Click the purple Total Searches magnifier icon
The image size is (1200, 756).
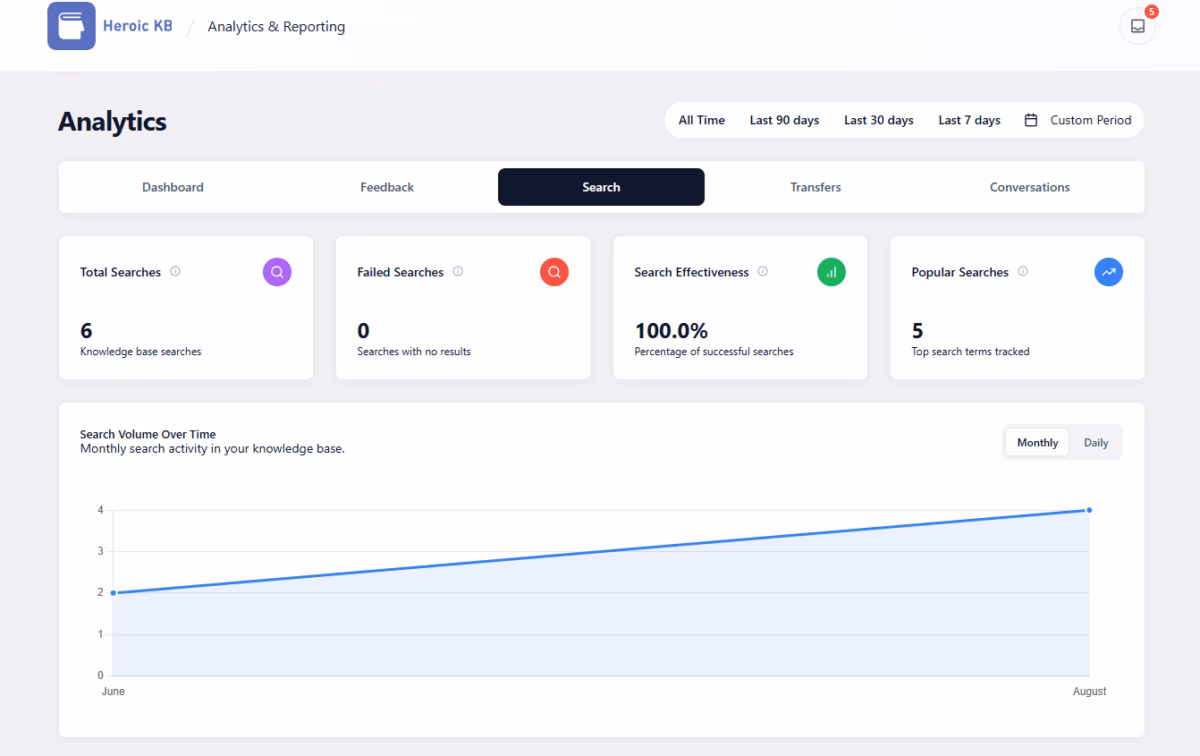(x=277, y=271)
